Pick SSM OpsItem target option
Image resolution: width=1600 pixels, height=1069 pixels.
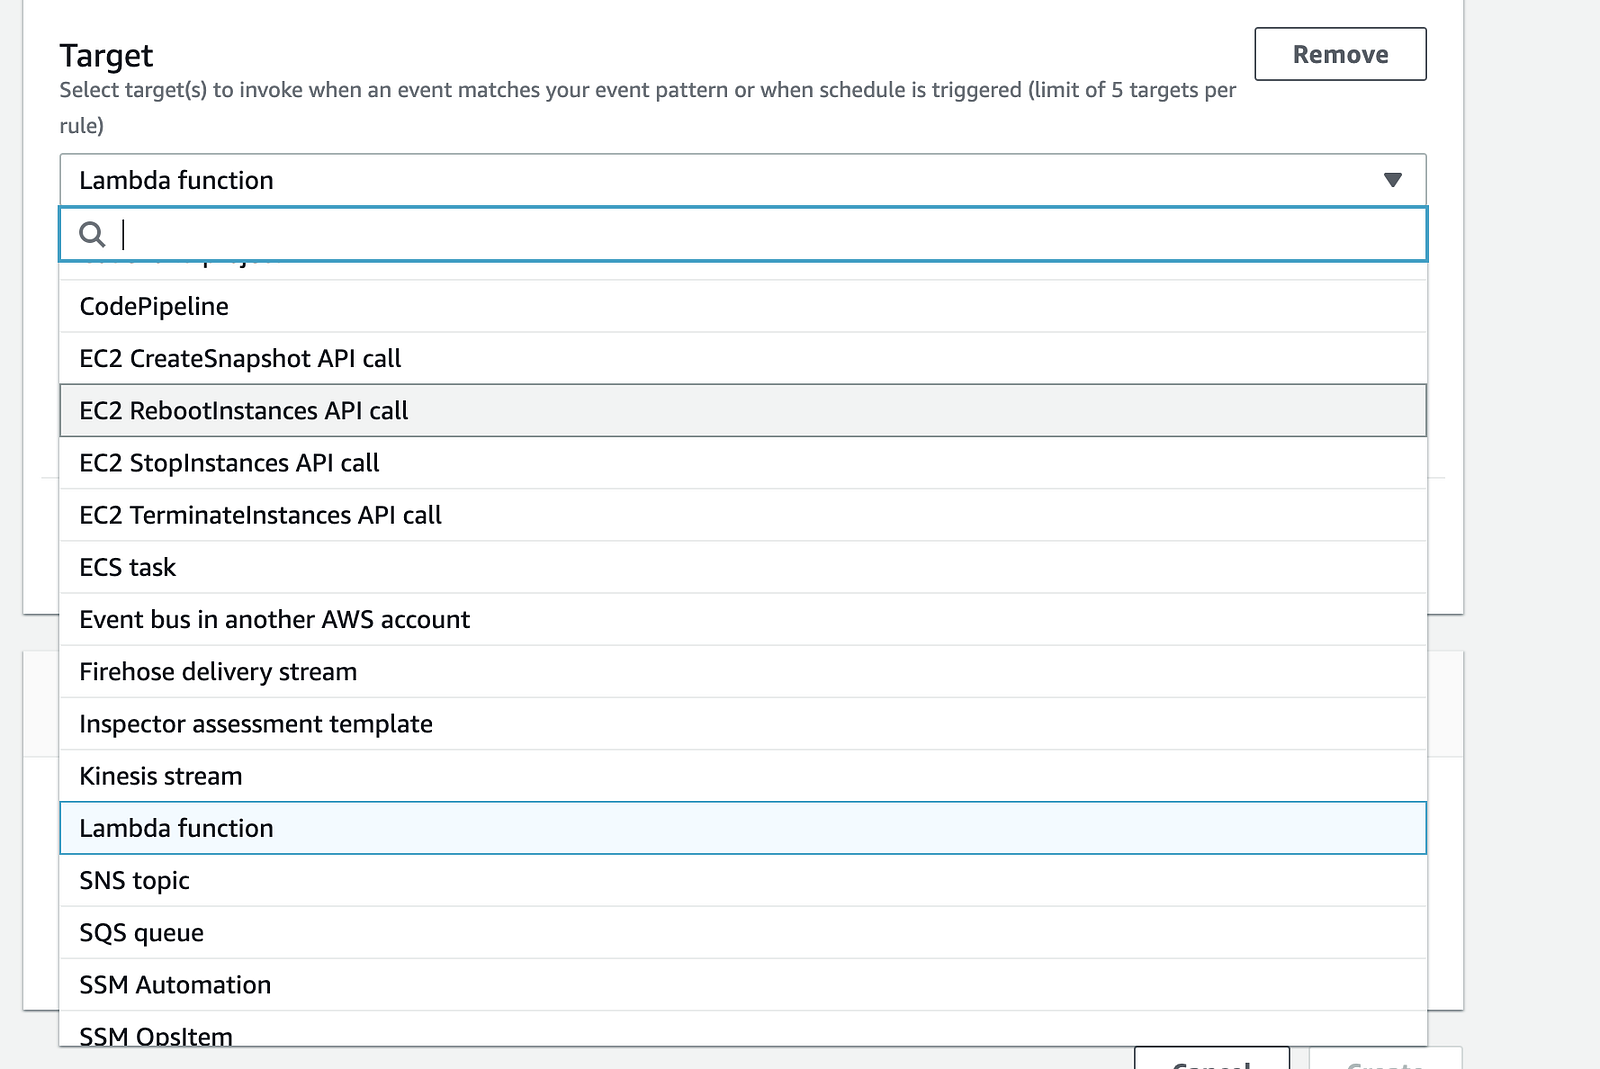click(x=156, y=1035)
